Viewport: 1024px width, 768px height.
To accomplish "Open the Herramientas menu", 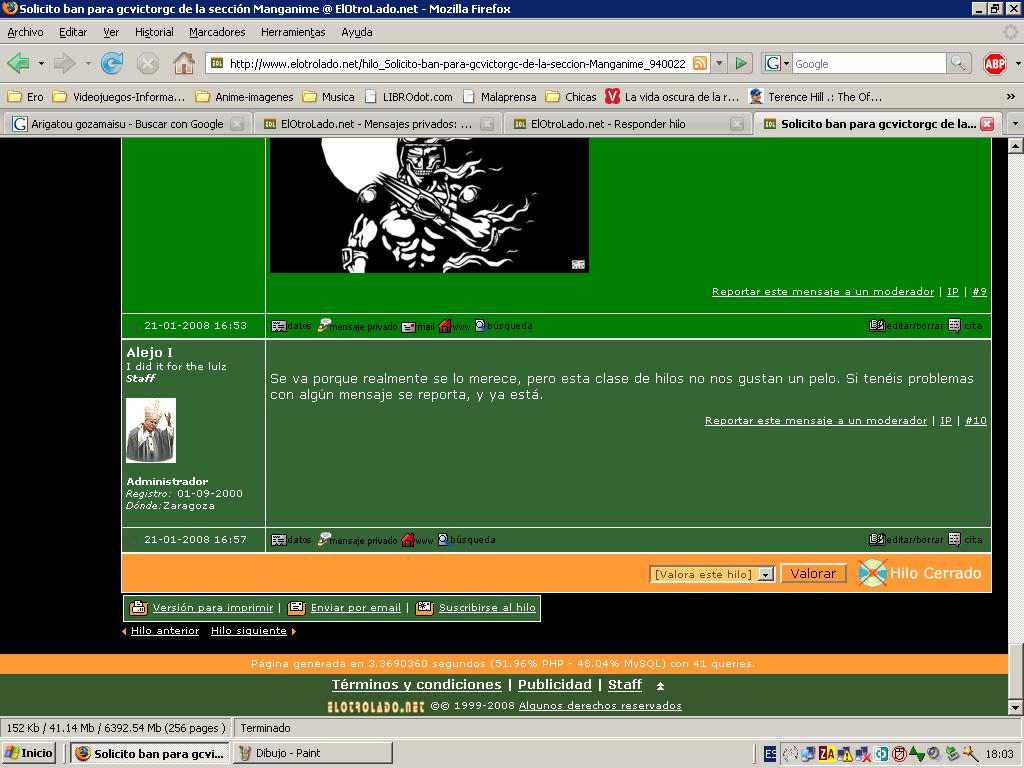I will pyautogui.click(x=293, y=32).
